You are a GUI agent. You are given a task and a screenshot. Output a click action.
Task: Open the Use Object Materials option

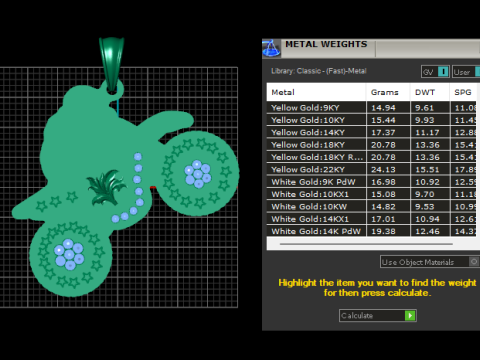(425, 262)
